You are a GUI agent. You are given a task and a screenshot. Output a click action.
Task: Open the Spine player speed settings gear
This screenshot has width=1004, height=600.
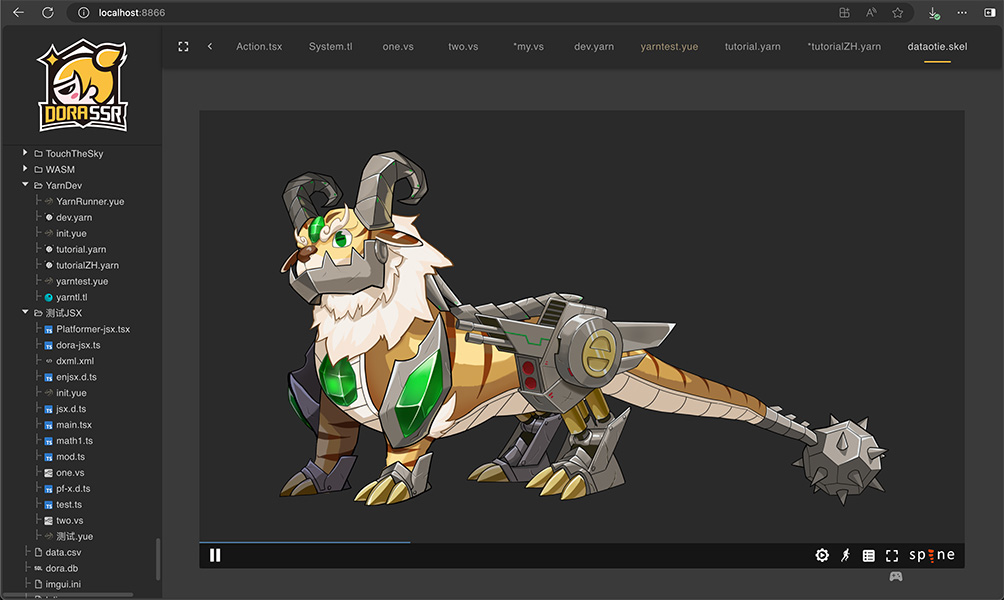(822, 555)
